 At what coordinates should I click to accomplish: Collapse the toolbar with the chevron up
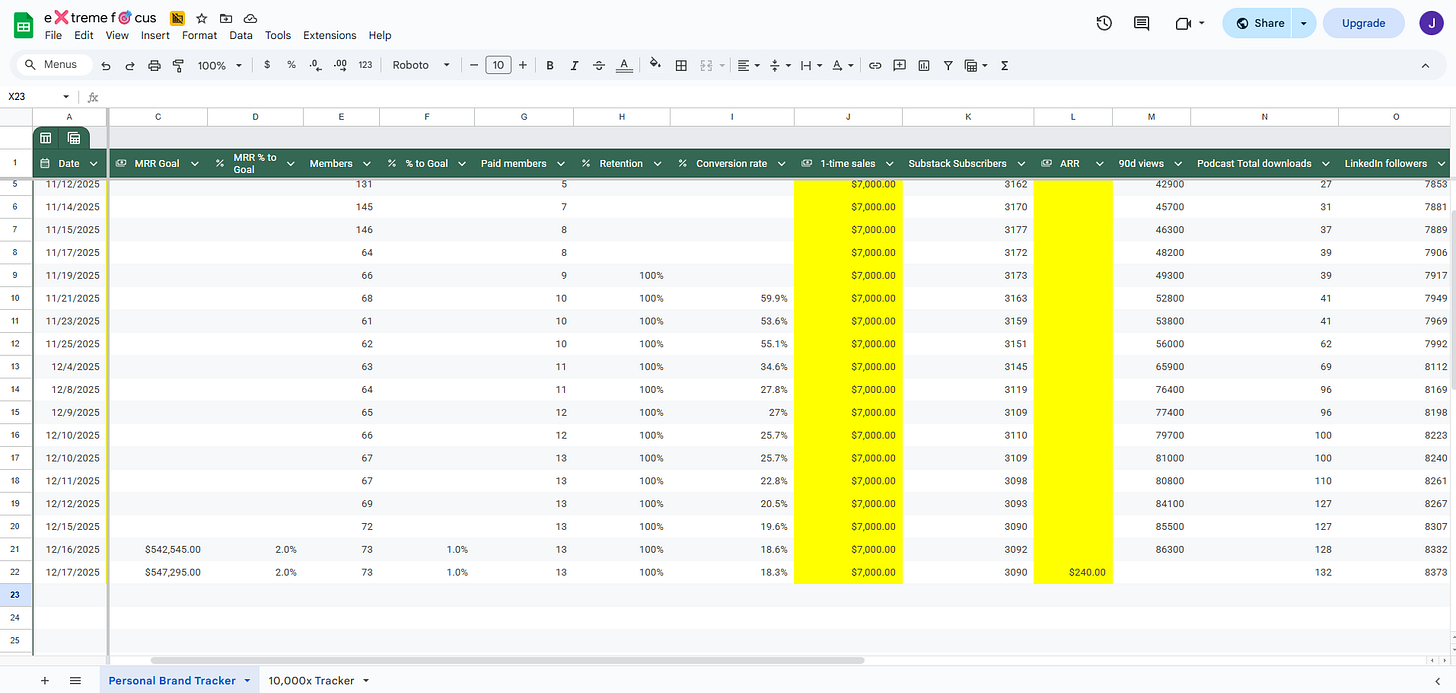click(x=1425, y=65)
